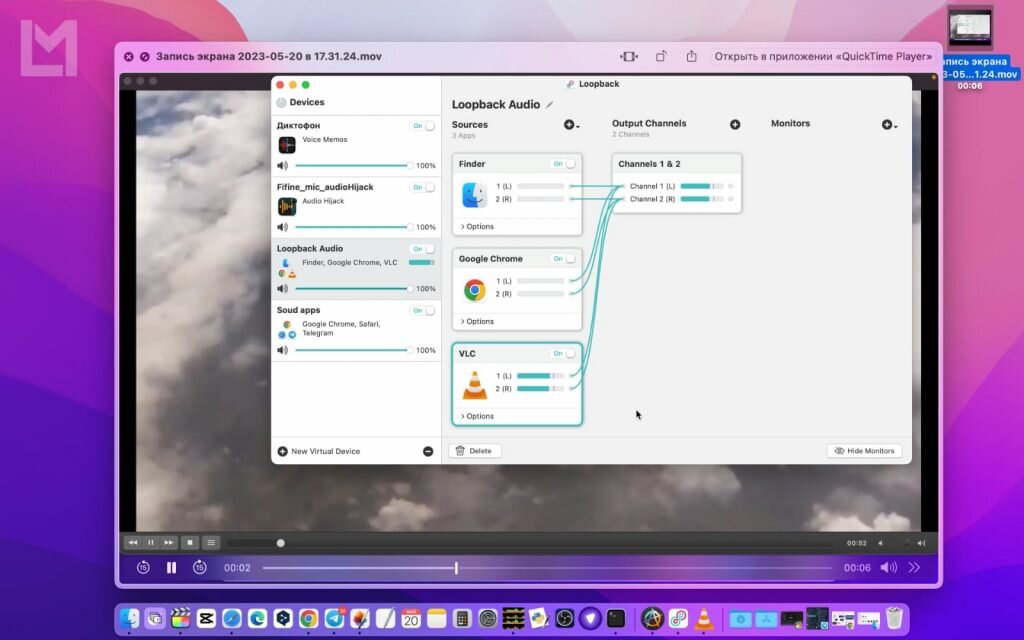This screenshot has width=1024, height=640.
Task: Click the rename pencil beside Loopback Audio title
Action: 550,104
